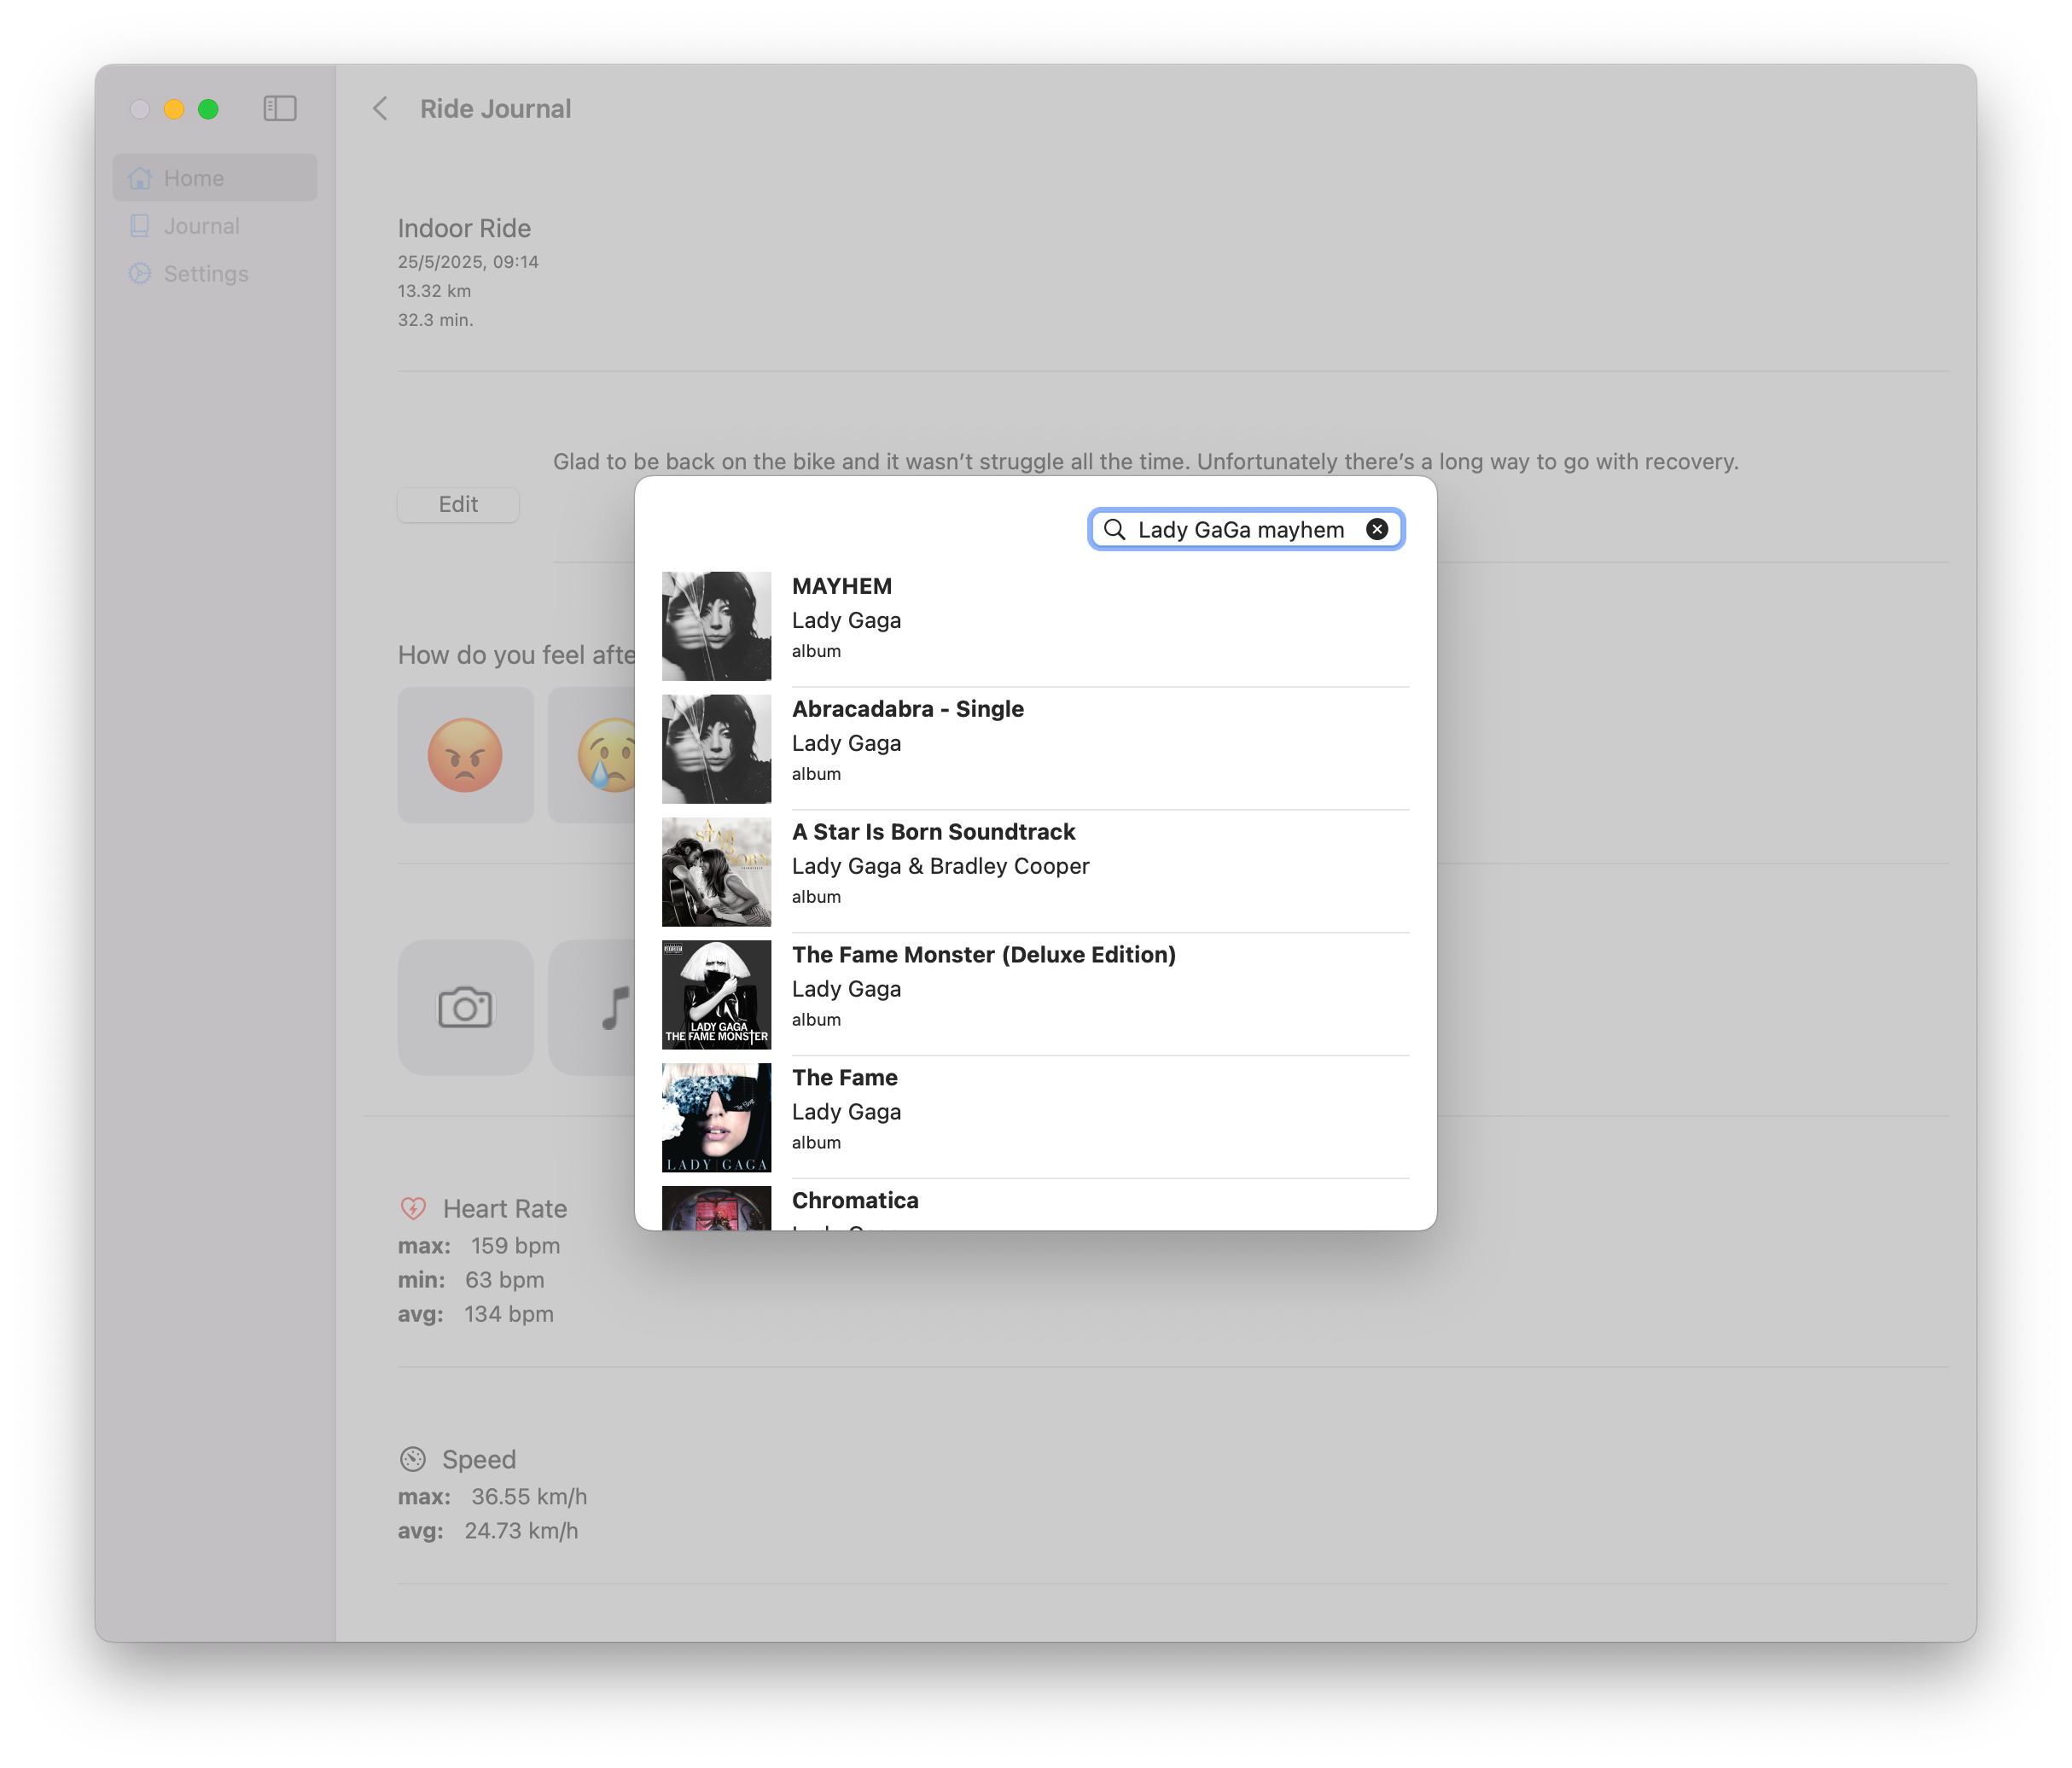Click the yellow minimize window button

174,109
